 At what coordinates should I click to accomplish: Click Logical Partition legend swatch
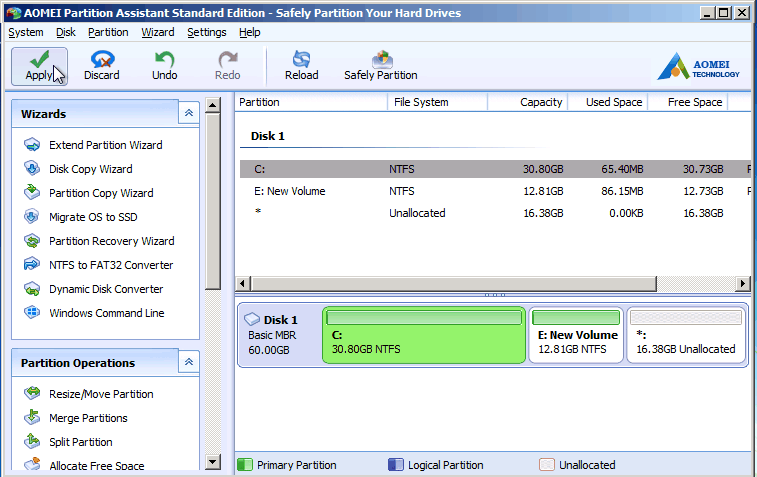pos(395,465)
